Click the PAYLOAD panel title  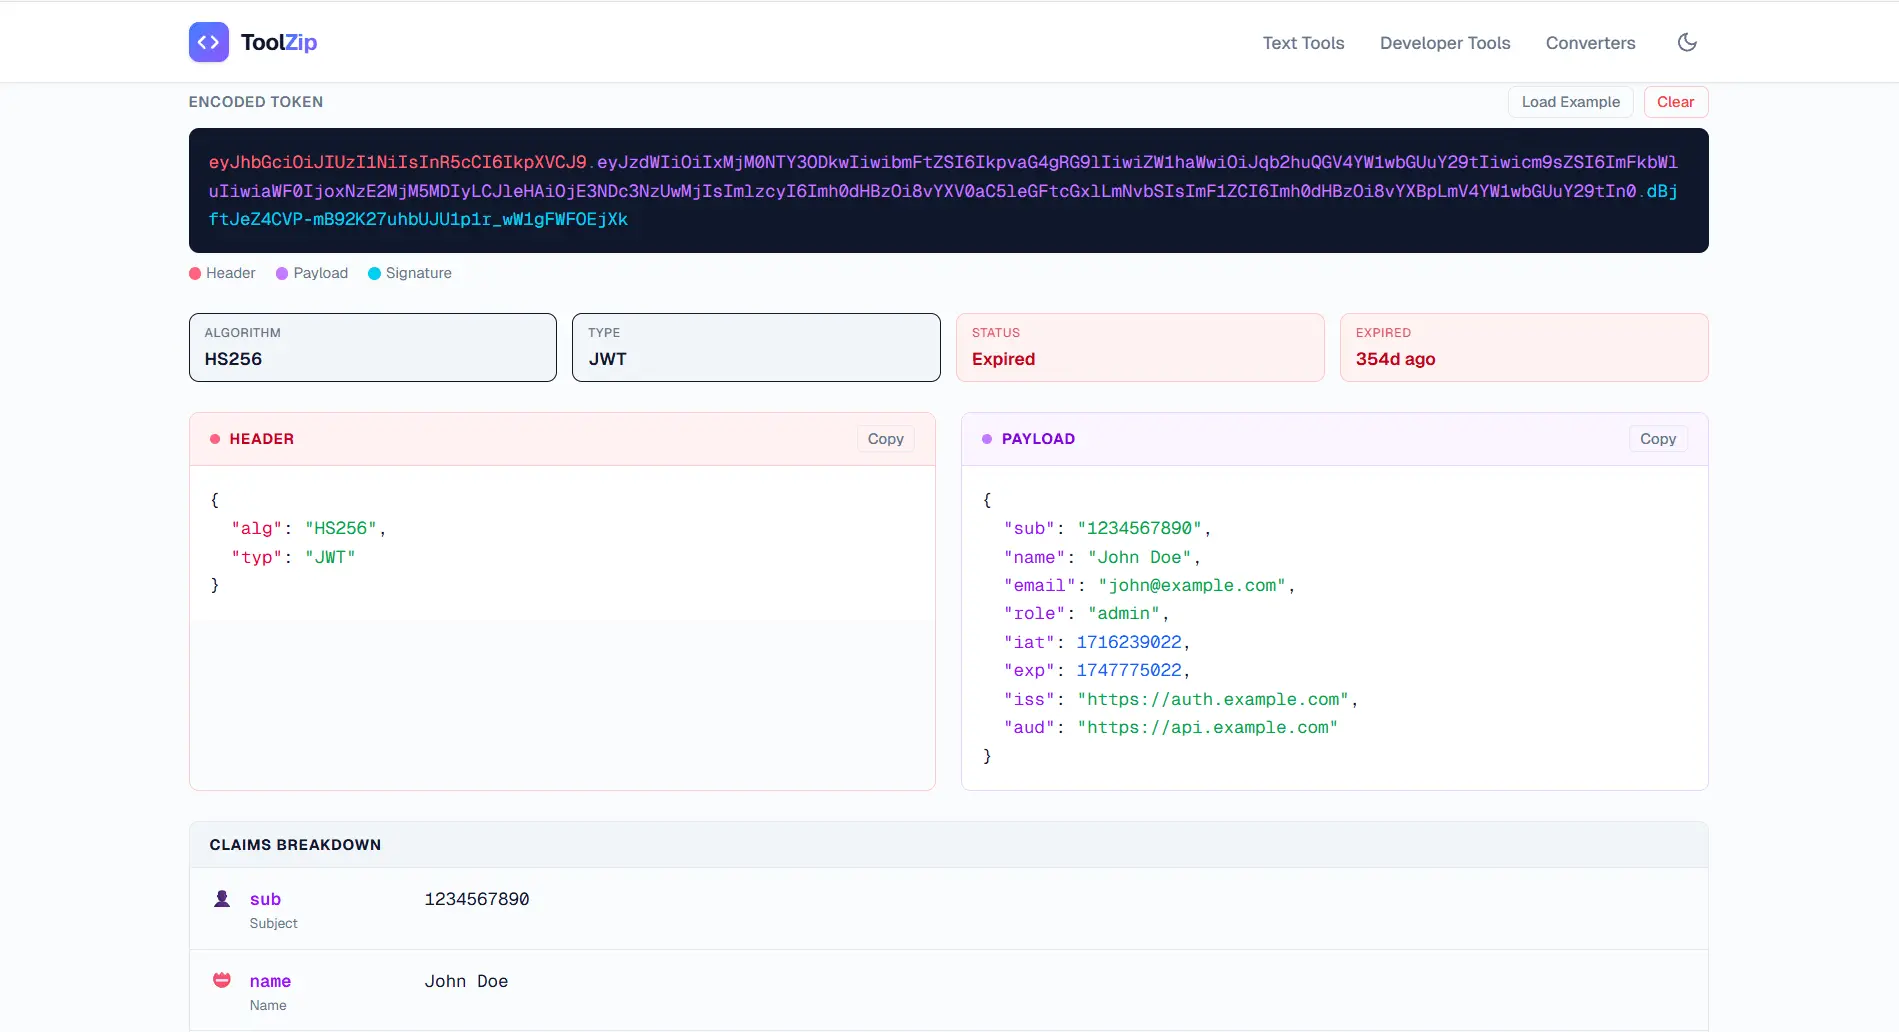[x=1038, y=439]
